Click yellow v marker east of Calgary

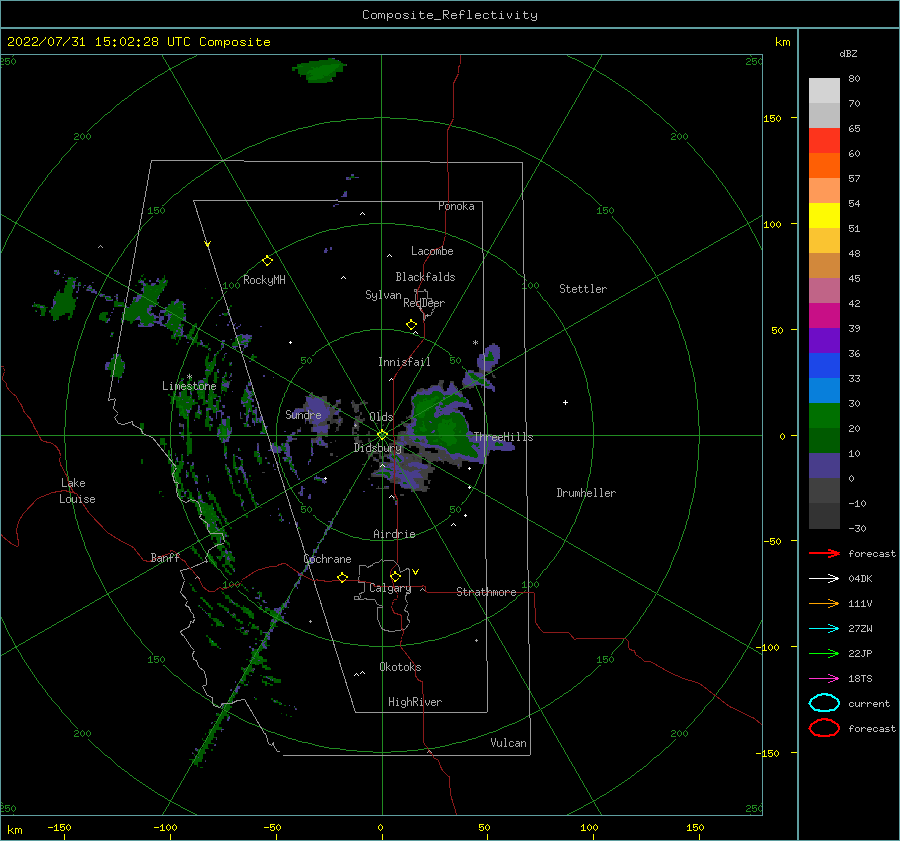point(415,572)
